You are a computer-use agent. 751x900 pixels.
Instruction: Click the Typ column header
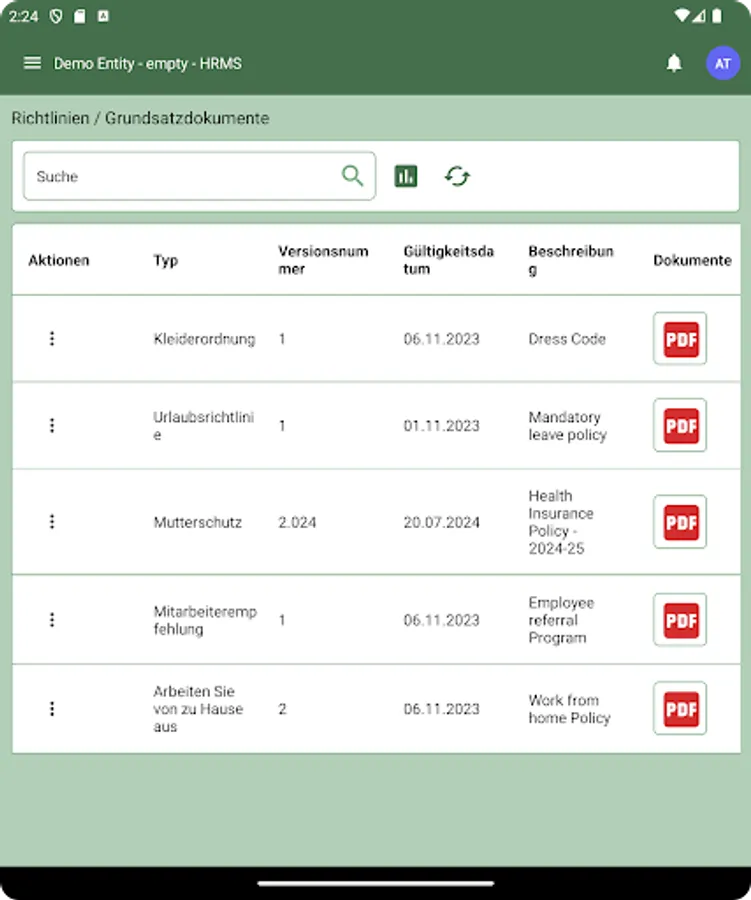pyautogui.click(x=165, y=260)
